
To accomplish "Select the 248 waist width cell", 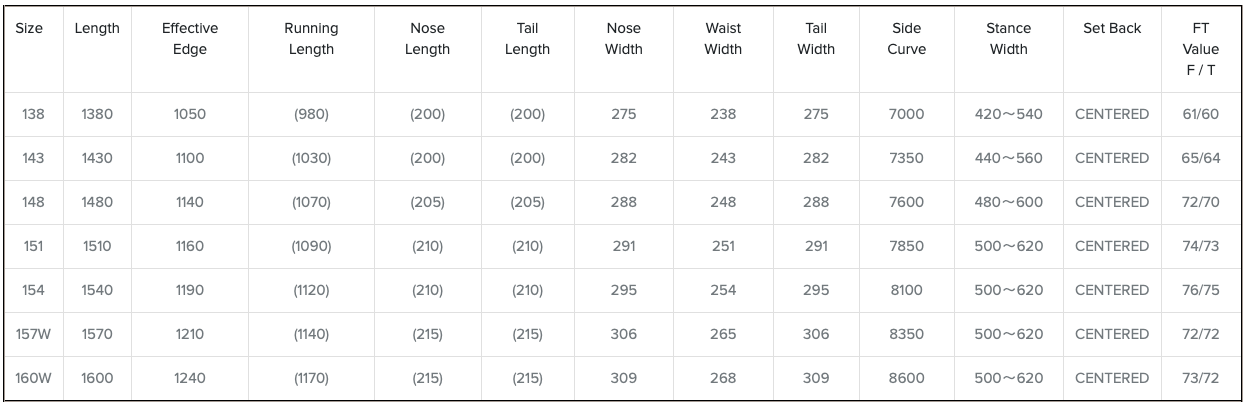I will pos(722,202).
